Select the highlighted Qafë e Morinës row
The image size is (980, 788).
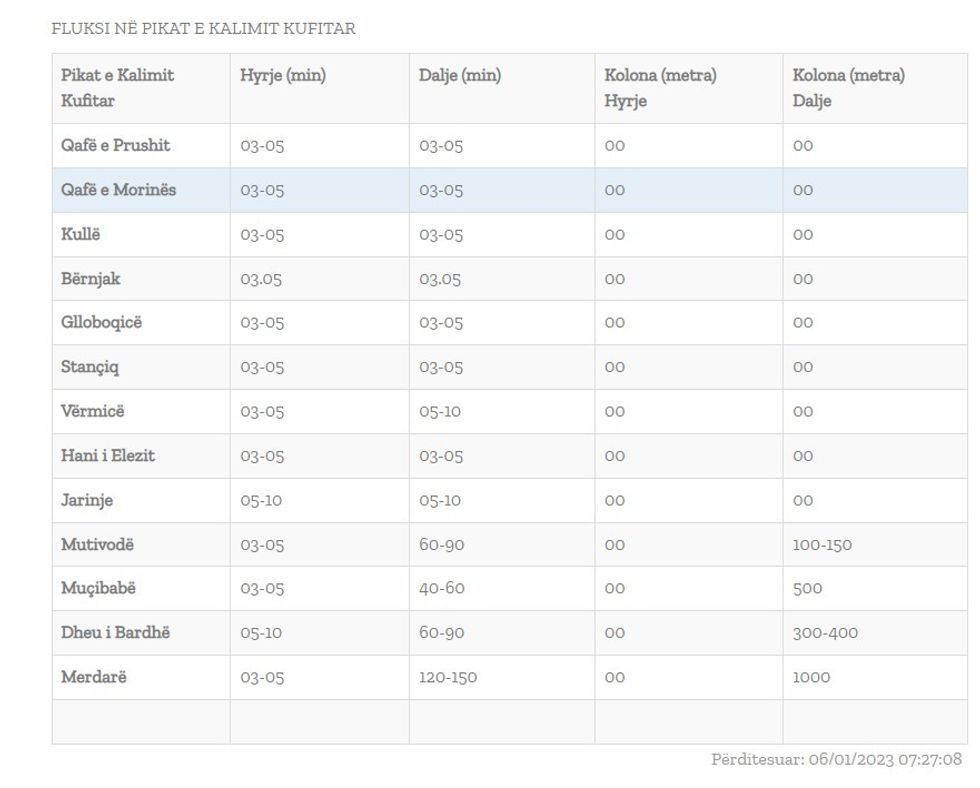pos(118,190)
